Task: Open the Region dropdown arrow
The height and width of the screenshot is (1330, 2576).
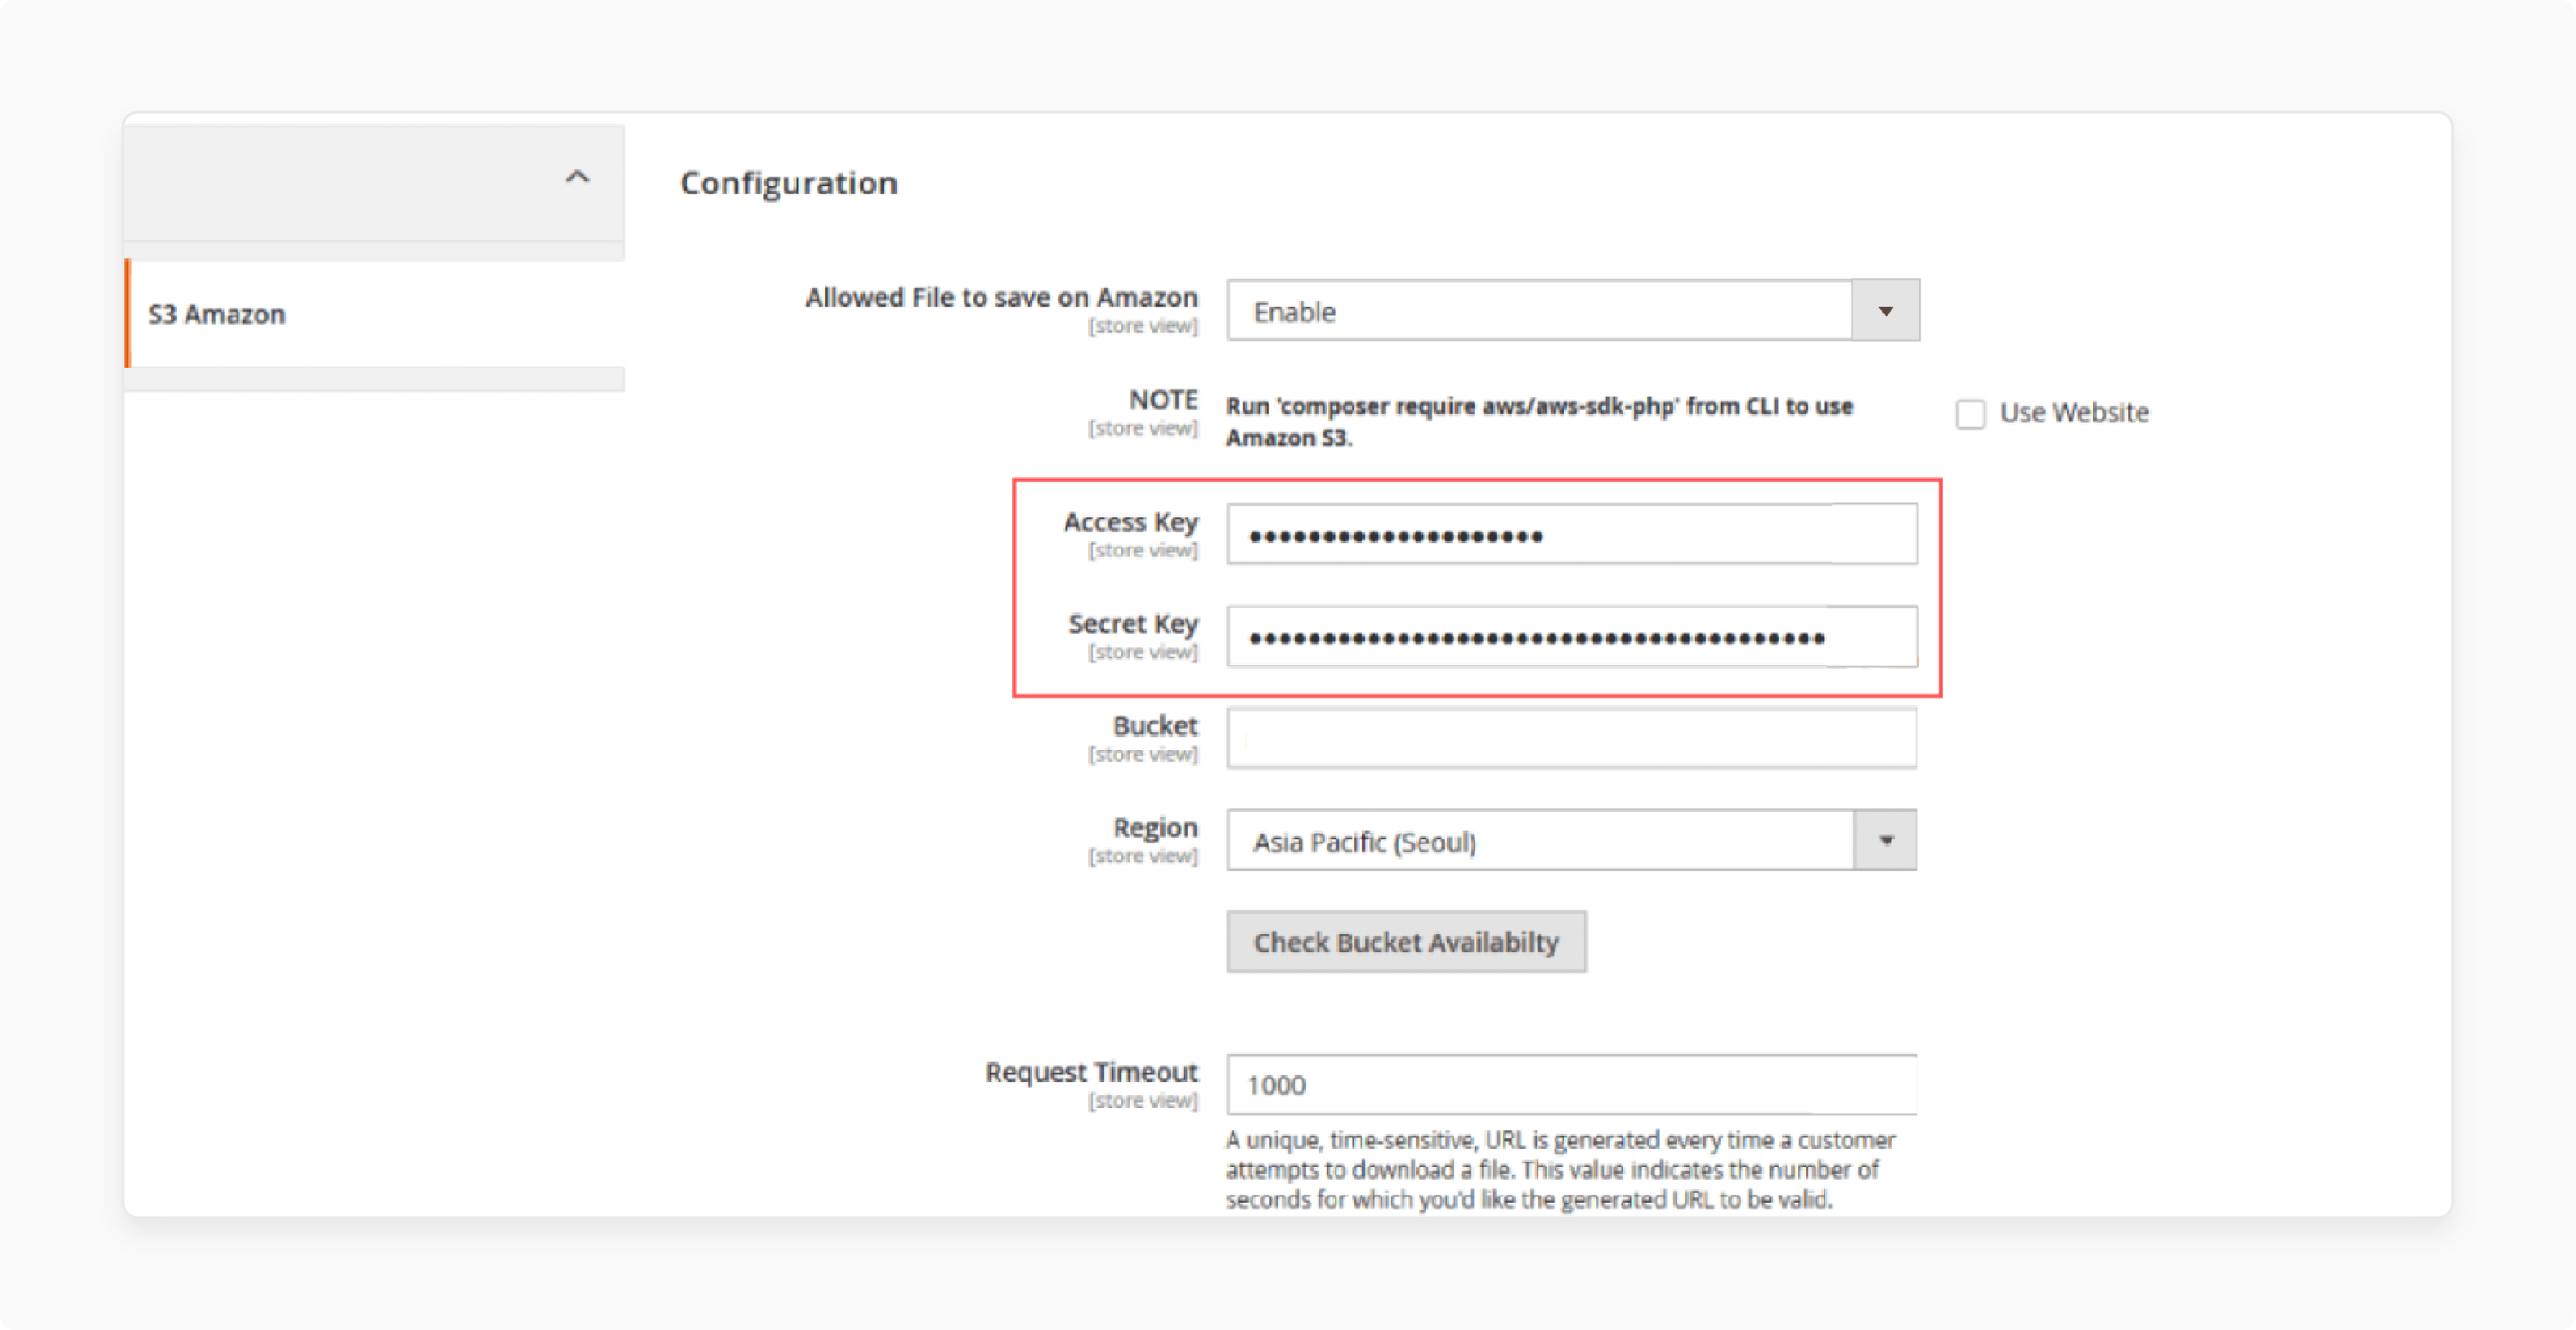Action: 1886,840
